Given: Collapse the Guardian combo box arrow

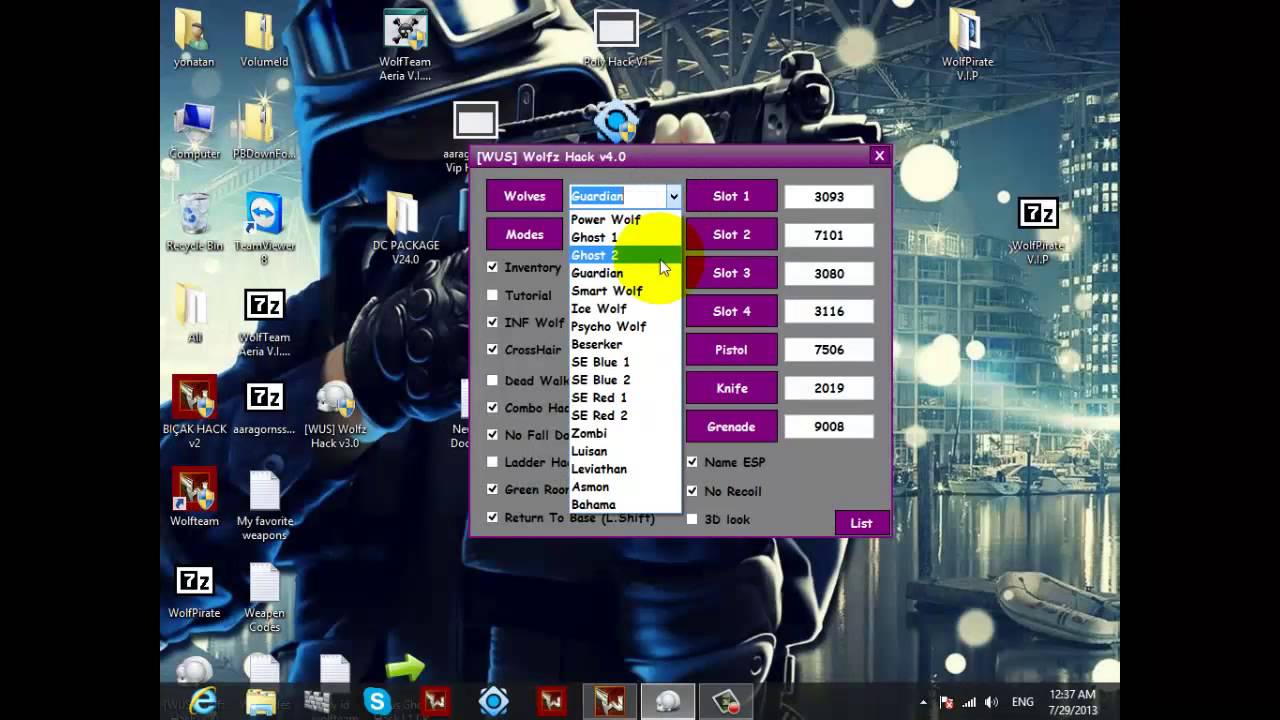Looking at the screenshot, I should pos(673,196).
